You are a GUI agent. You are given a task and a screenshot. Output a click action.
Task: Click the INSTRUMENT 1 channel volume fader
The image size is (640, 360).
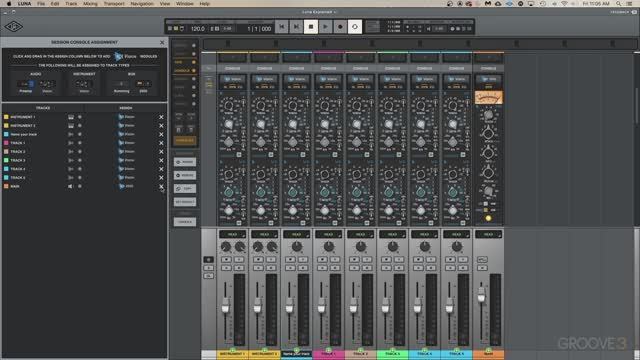pyautogui.click(x=225, y=306)
